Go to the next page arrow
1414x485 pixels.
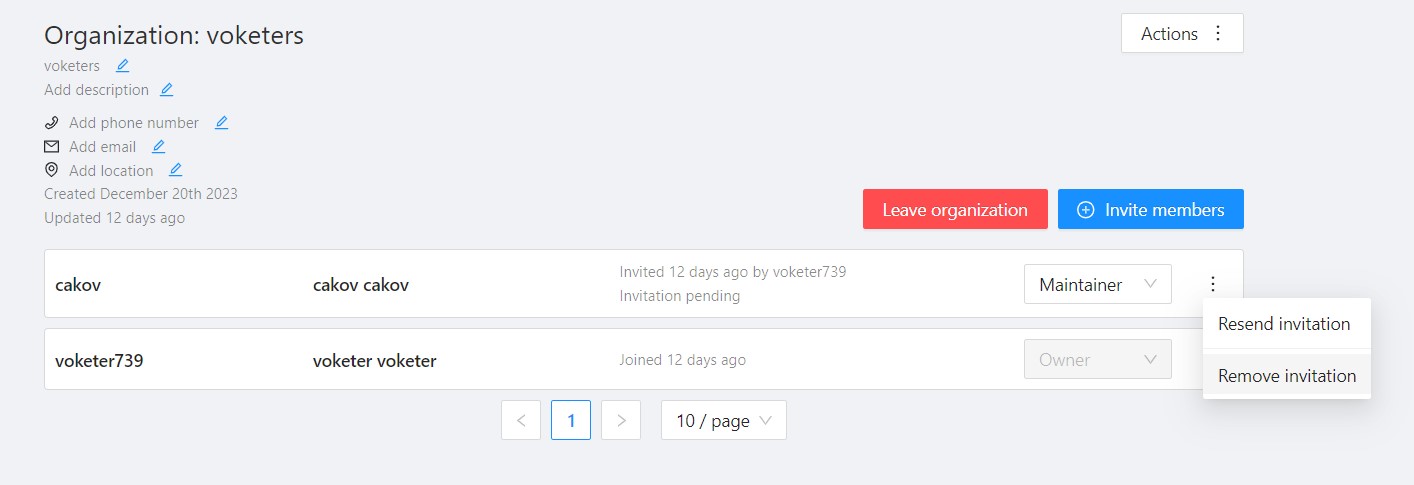click(621, 421)
